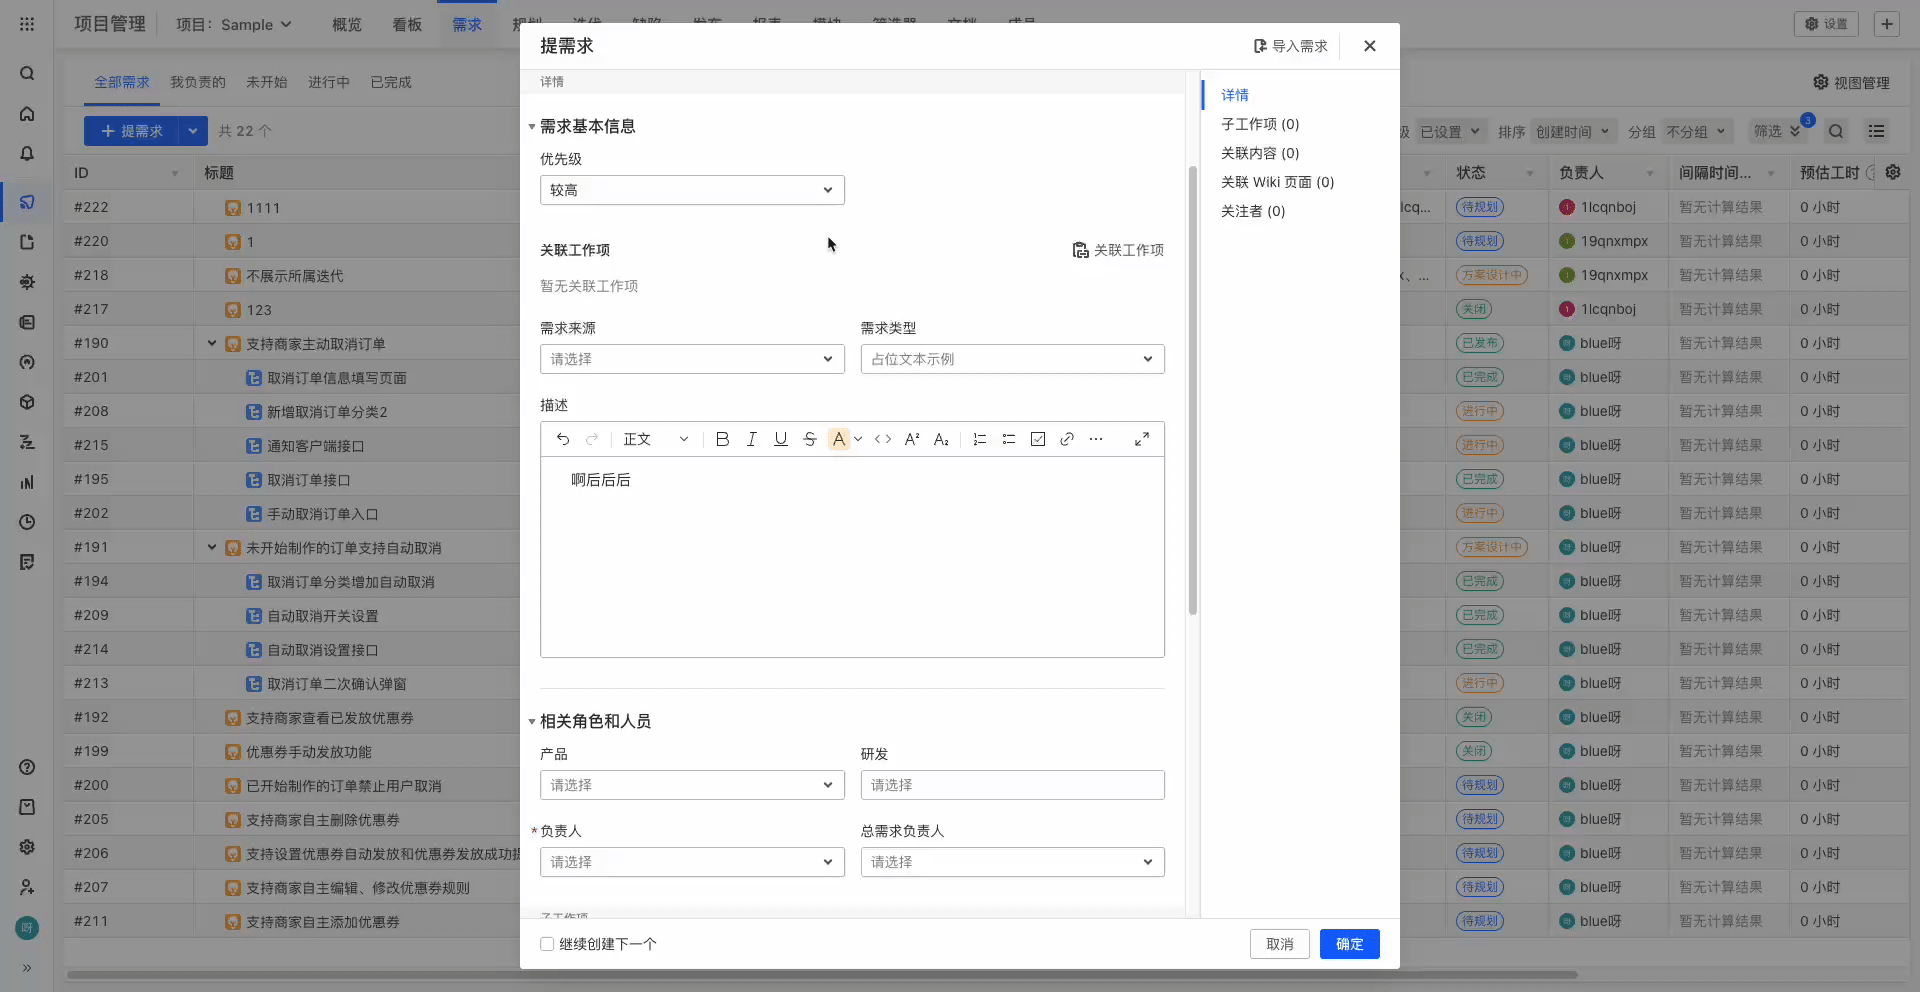Select 关联内容 (0) in side navigation
Screen dimensions: 1920x992
click(x=1260, y=153)
